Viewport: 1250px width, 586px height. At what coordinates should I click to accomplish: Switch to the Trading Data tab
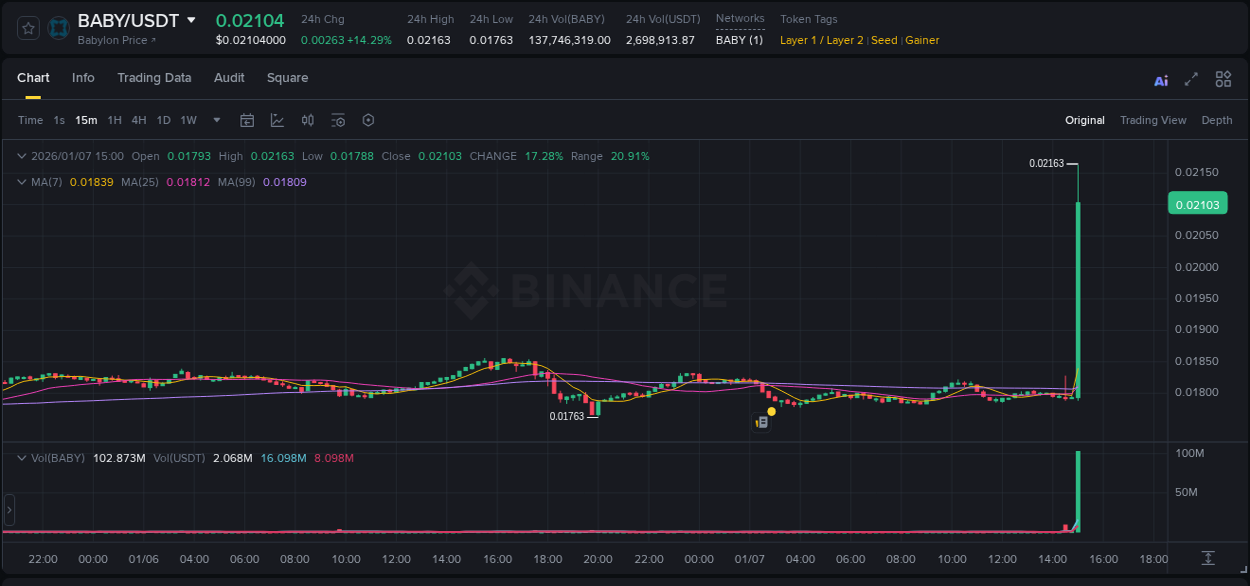pos(154,77)
